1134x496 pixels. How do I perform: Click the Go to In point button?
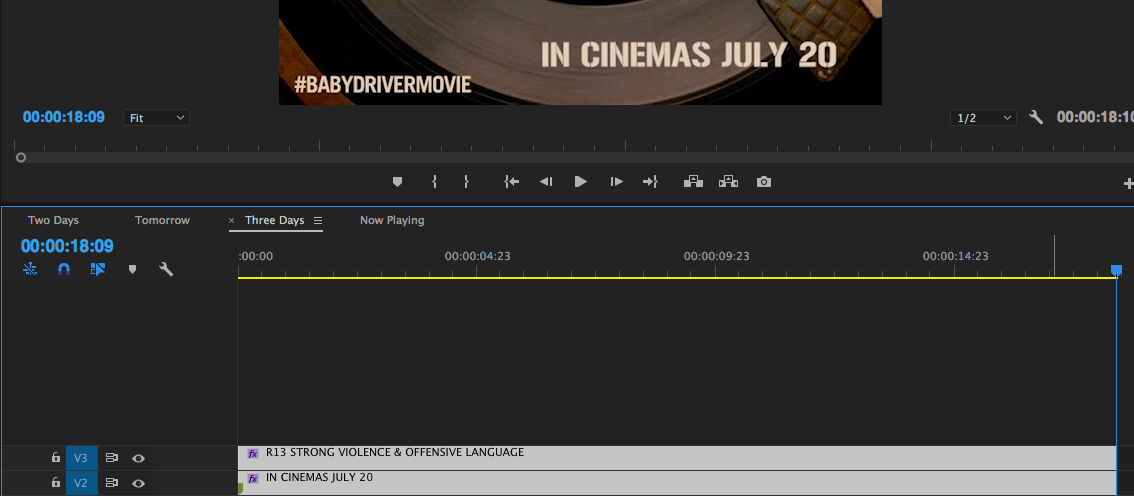[511, 182]
